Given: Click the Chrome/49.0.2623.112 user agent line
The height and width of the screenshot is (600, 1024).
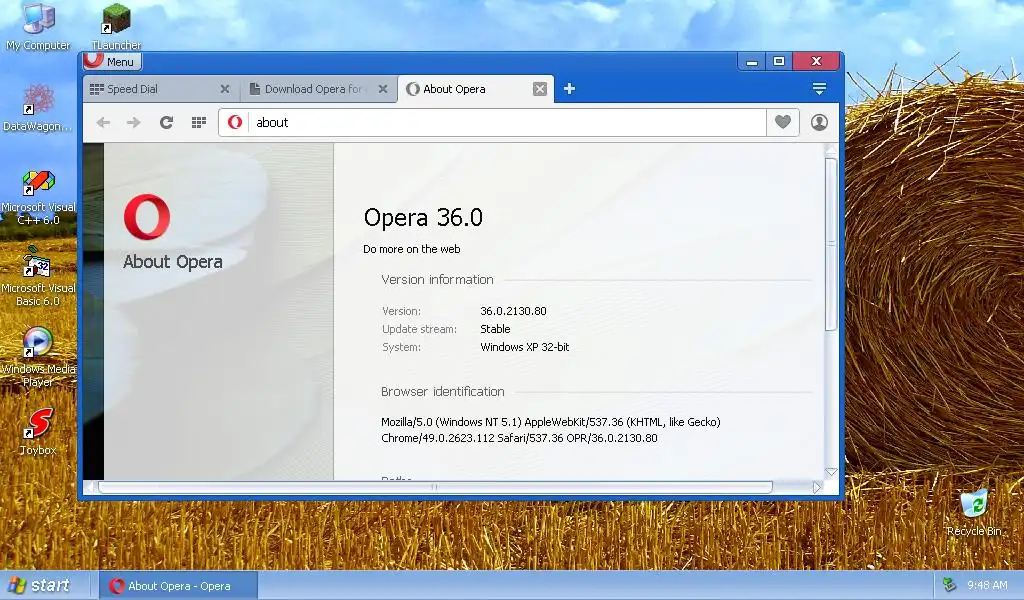Looking at the screenshot, I should pyautogui.click(x=519, y=438).
